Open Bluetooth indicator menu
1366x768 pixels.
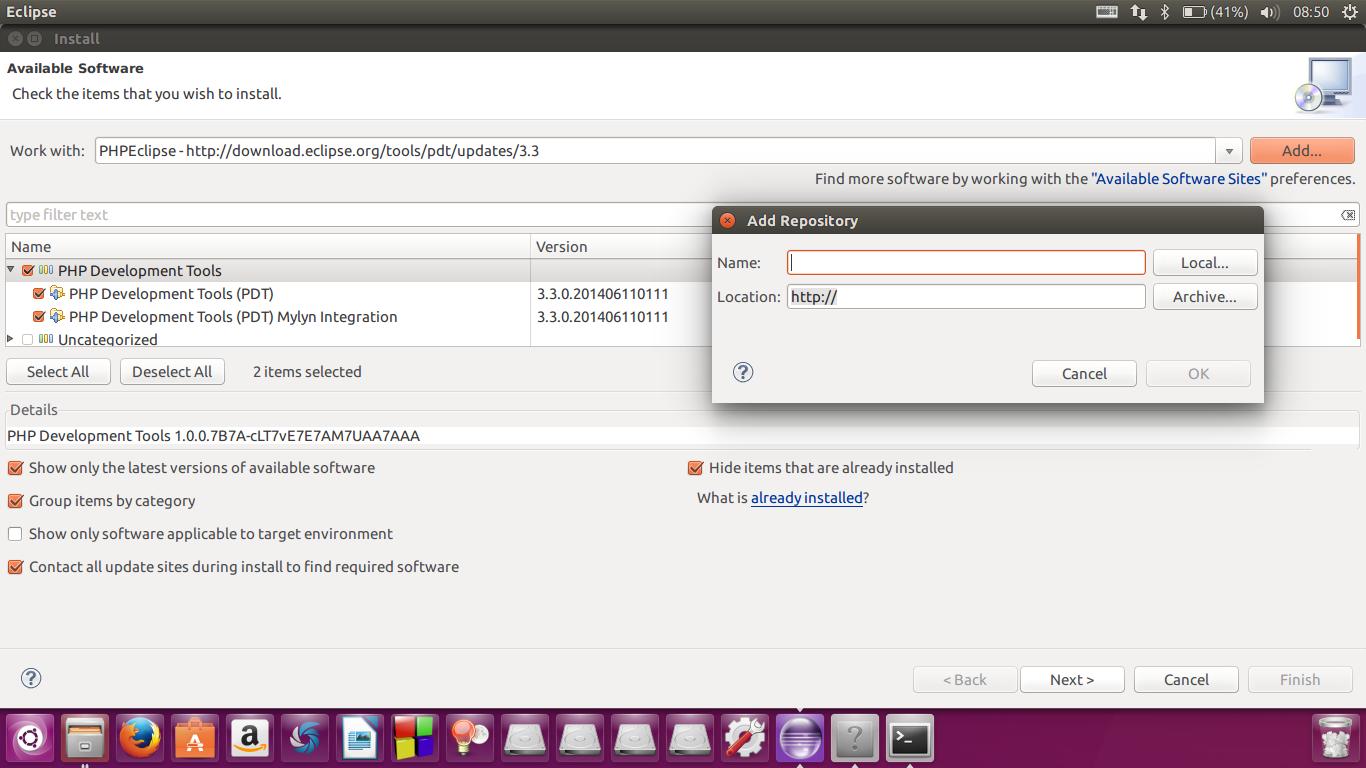[x=1164, y=12]
